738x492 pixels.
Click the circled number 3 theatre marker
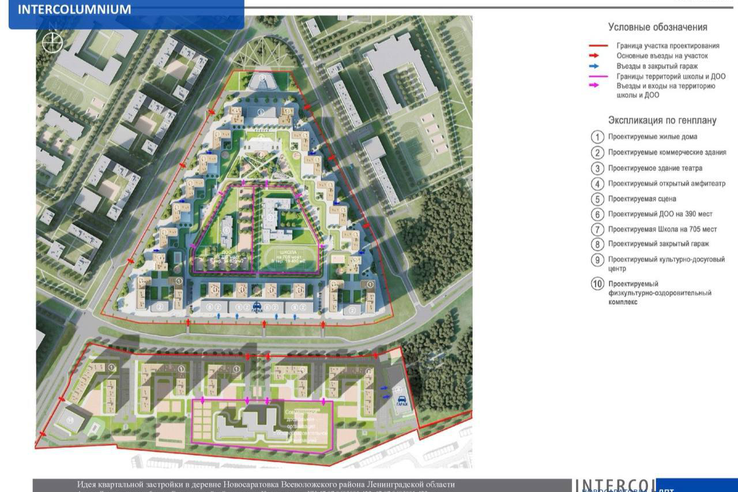click(597, 168)
